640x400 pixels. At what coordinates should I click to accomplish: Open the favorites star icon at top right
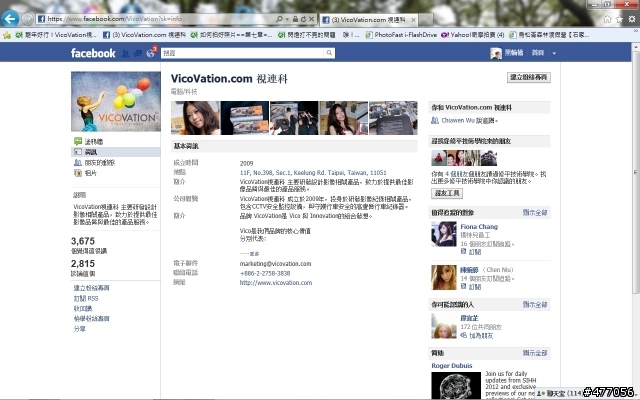620,19
